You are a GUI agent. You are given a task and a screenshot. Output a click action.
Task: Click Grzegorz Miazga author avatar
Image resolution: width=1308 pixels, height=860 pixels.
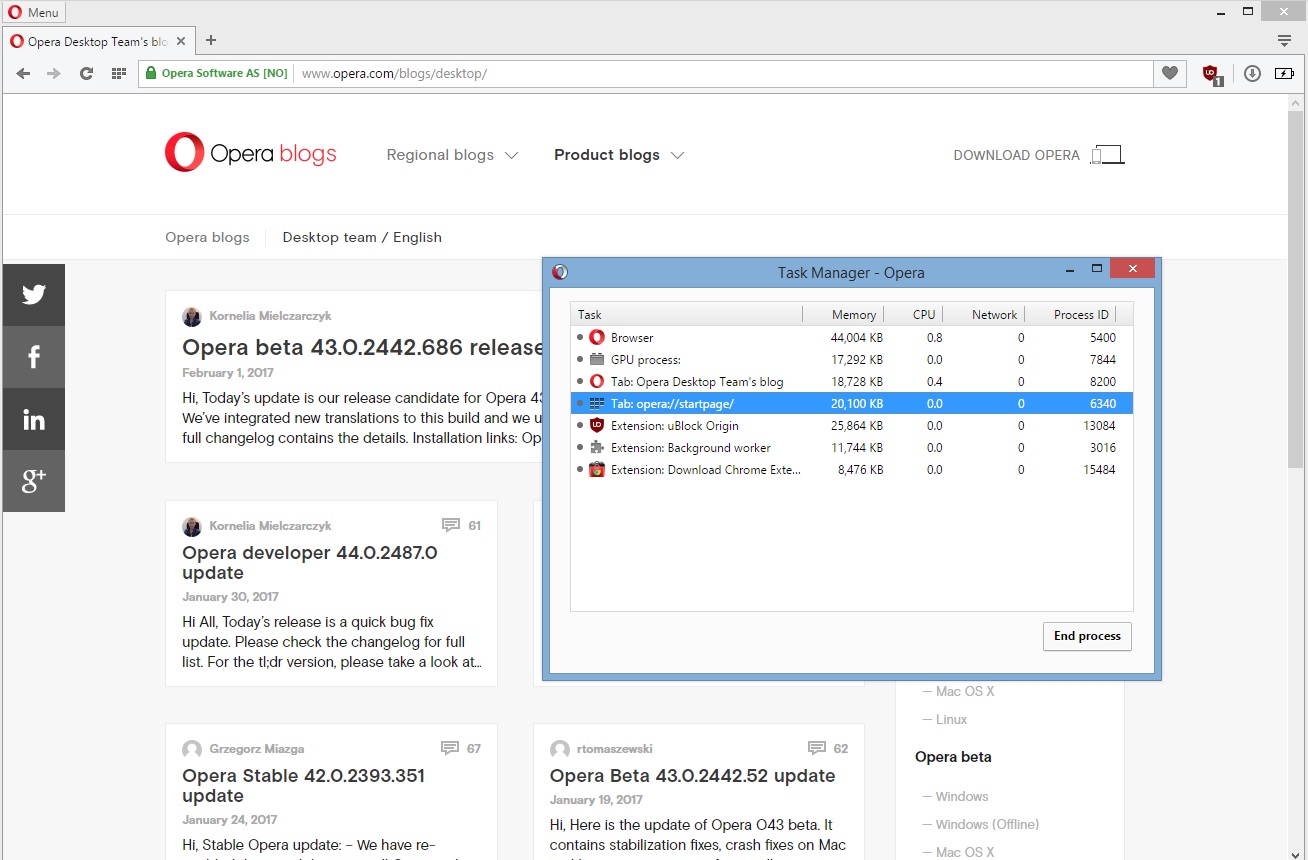(x=192, y=749)
